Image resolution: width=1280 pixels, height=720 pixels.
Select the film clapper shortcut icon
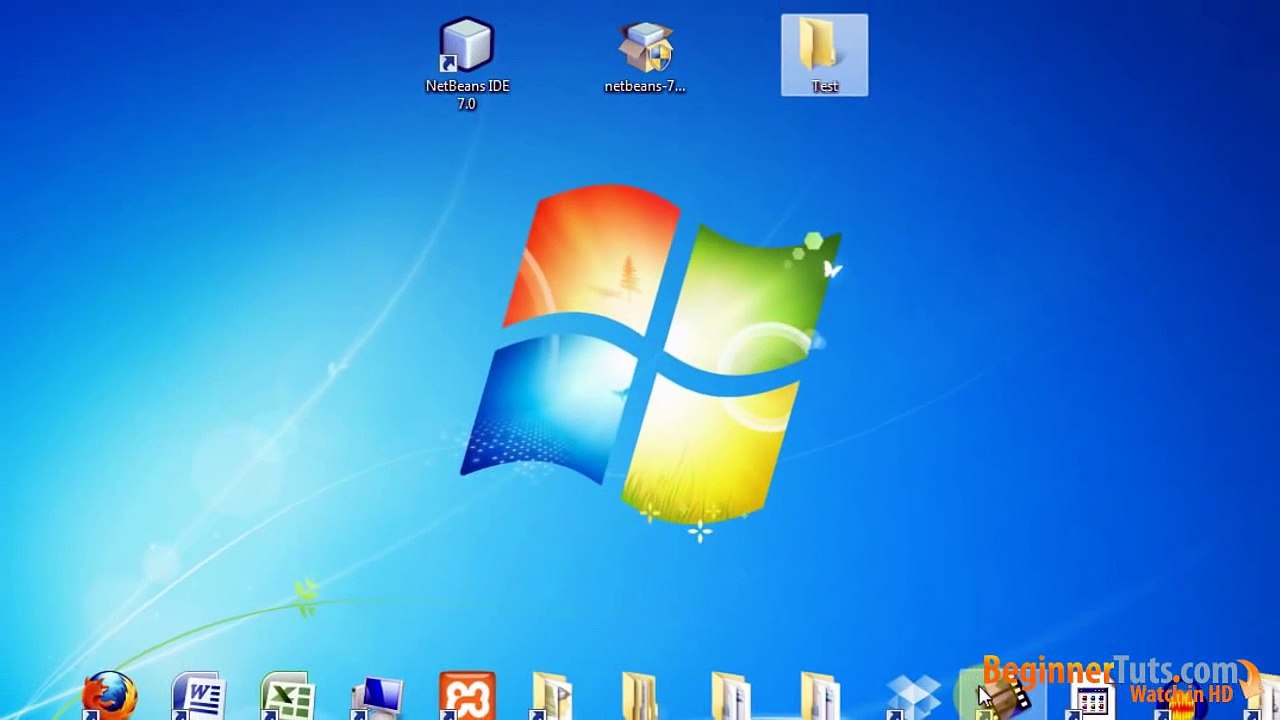coord(1003,695)
